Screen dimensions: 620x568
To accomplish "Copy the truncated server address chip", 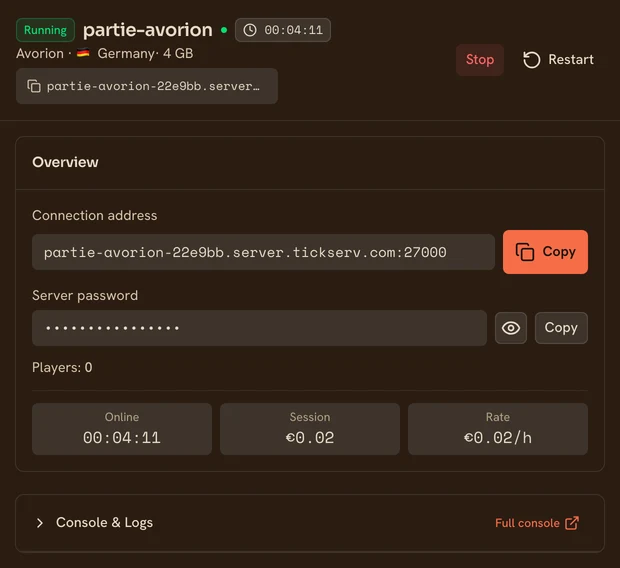I will (147, 86).
